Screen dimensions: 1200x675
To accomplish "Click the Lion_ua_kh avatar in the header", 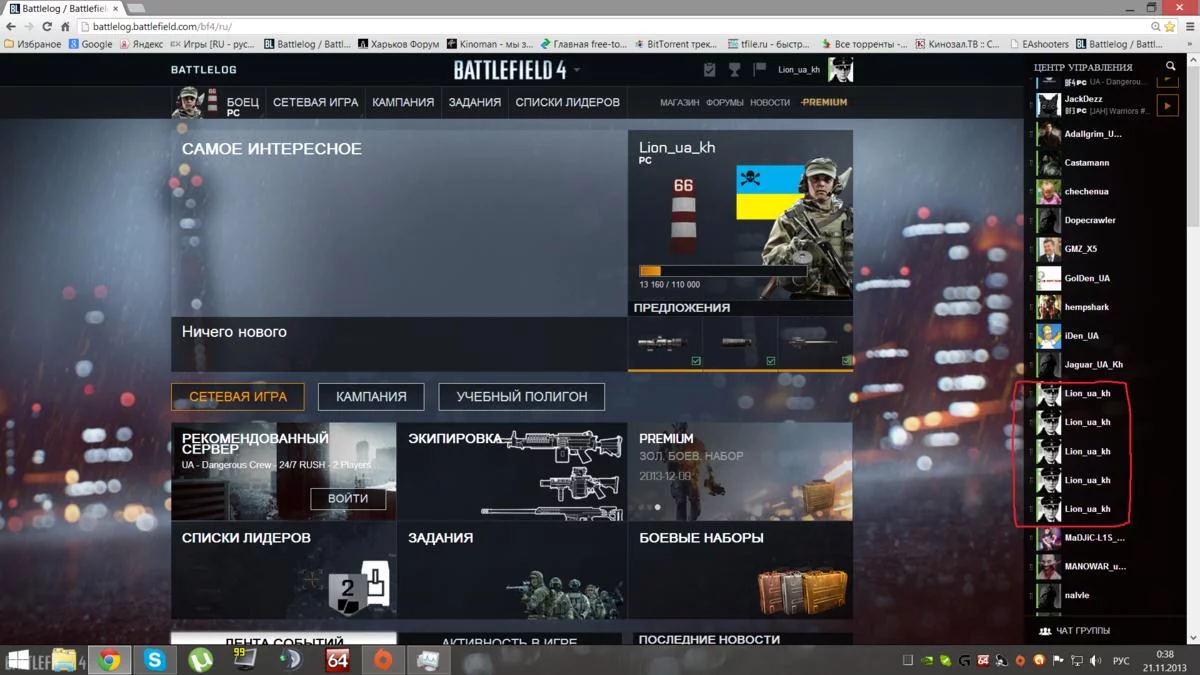I will pyautogui.click(x=840, y=69).
